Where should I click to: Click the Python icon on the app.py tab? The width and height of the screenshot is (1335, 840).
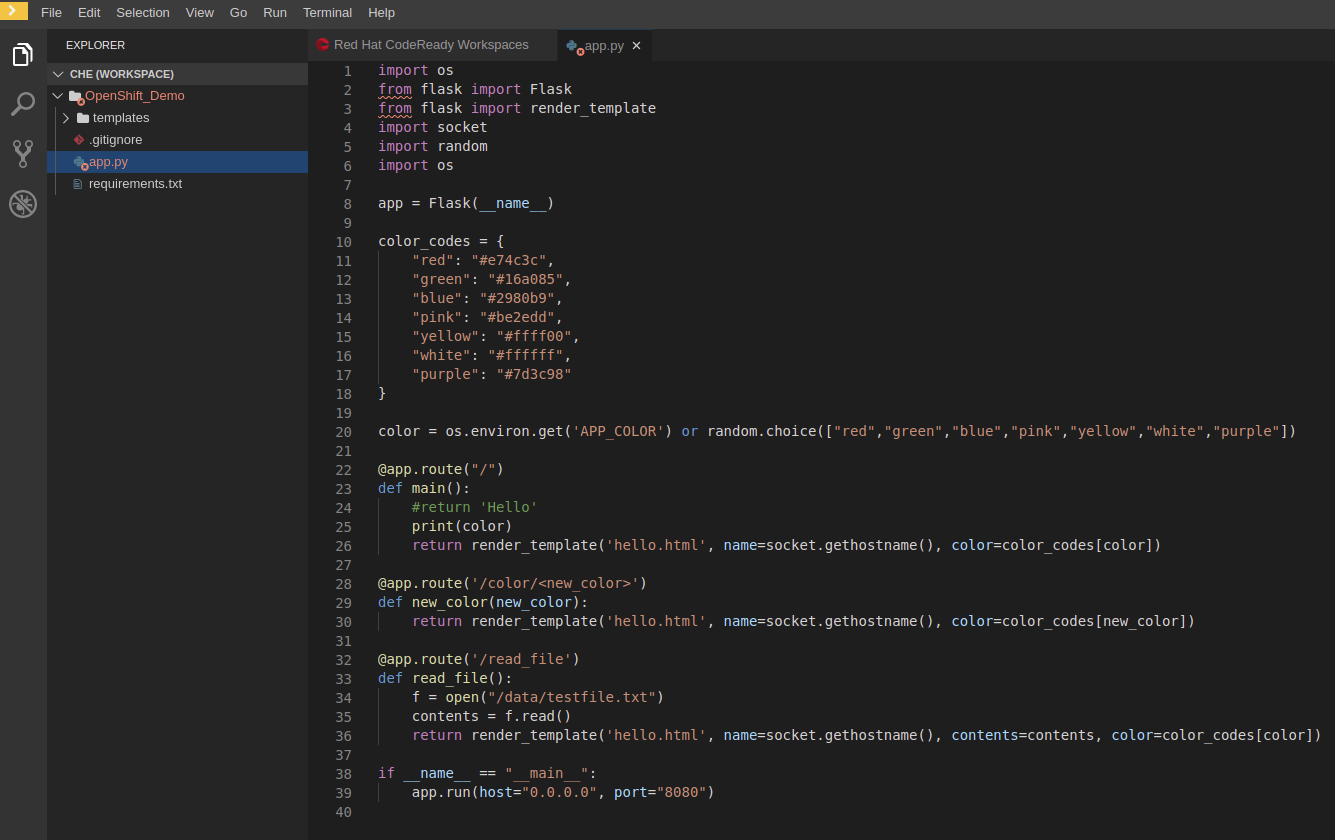[x=573, y=45]
